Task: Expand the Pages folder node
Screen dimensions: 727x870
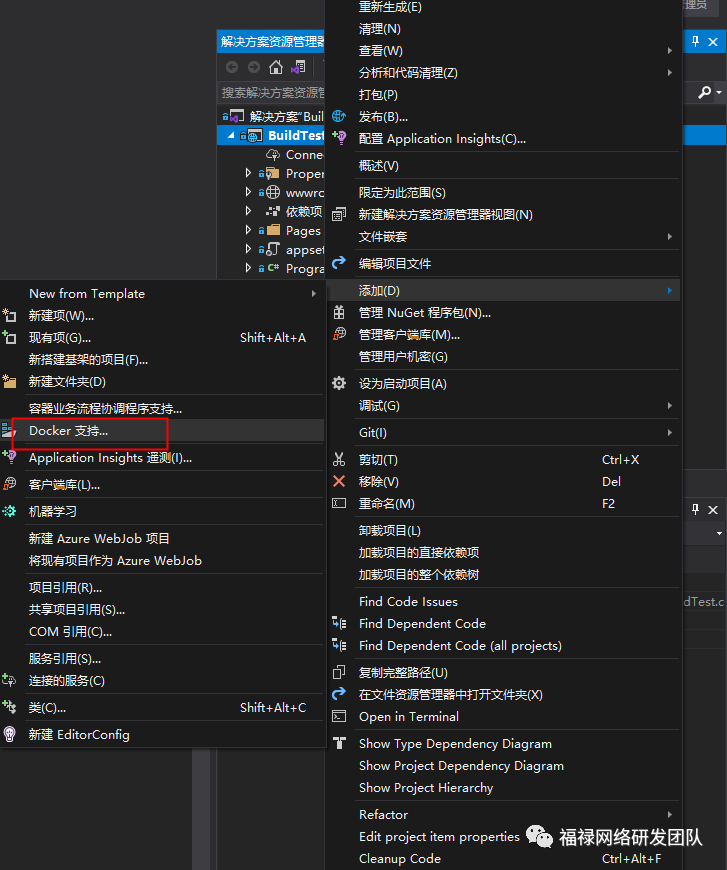Action: (248, 230)
